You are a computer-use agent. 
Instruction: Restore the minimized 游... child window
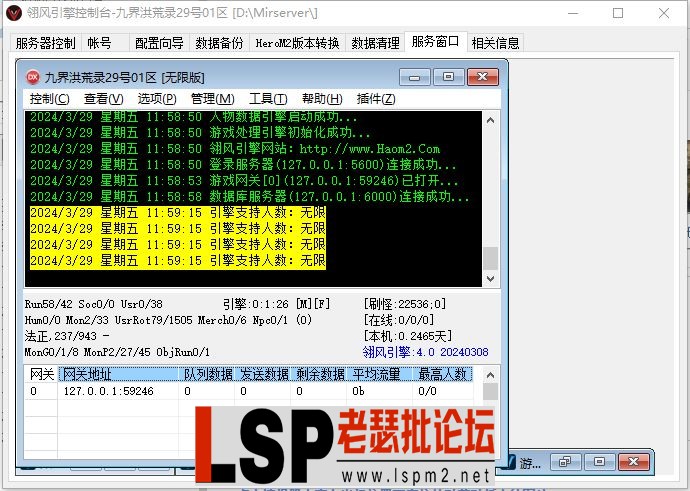tap(565, 462)
